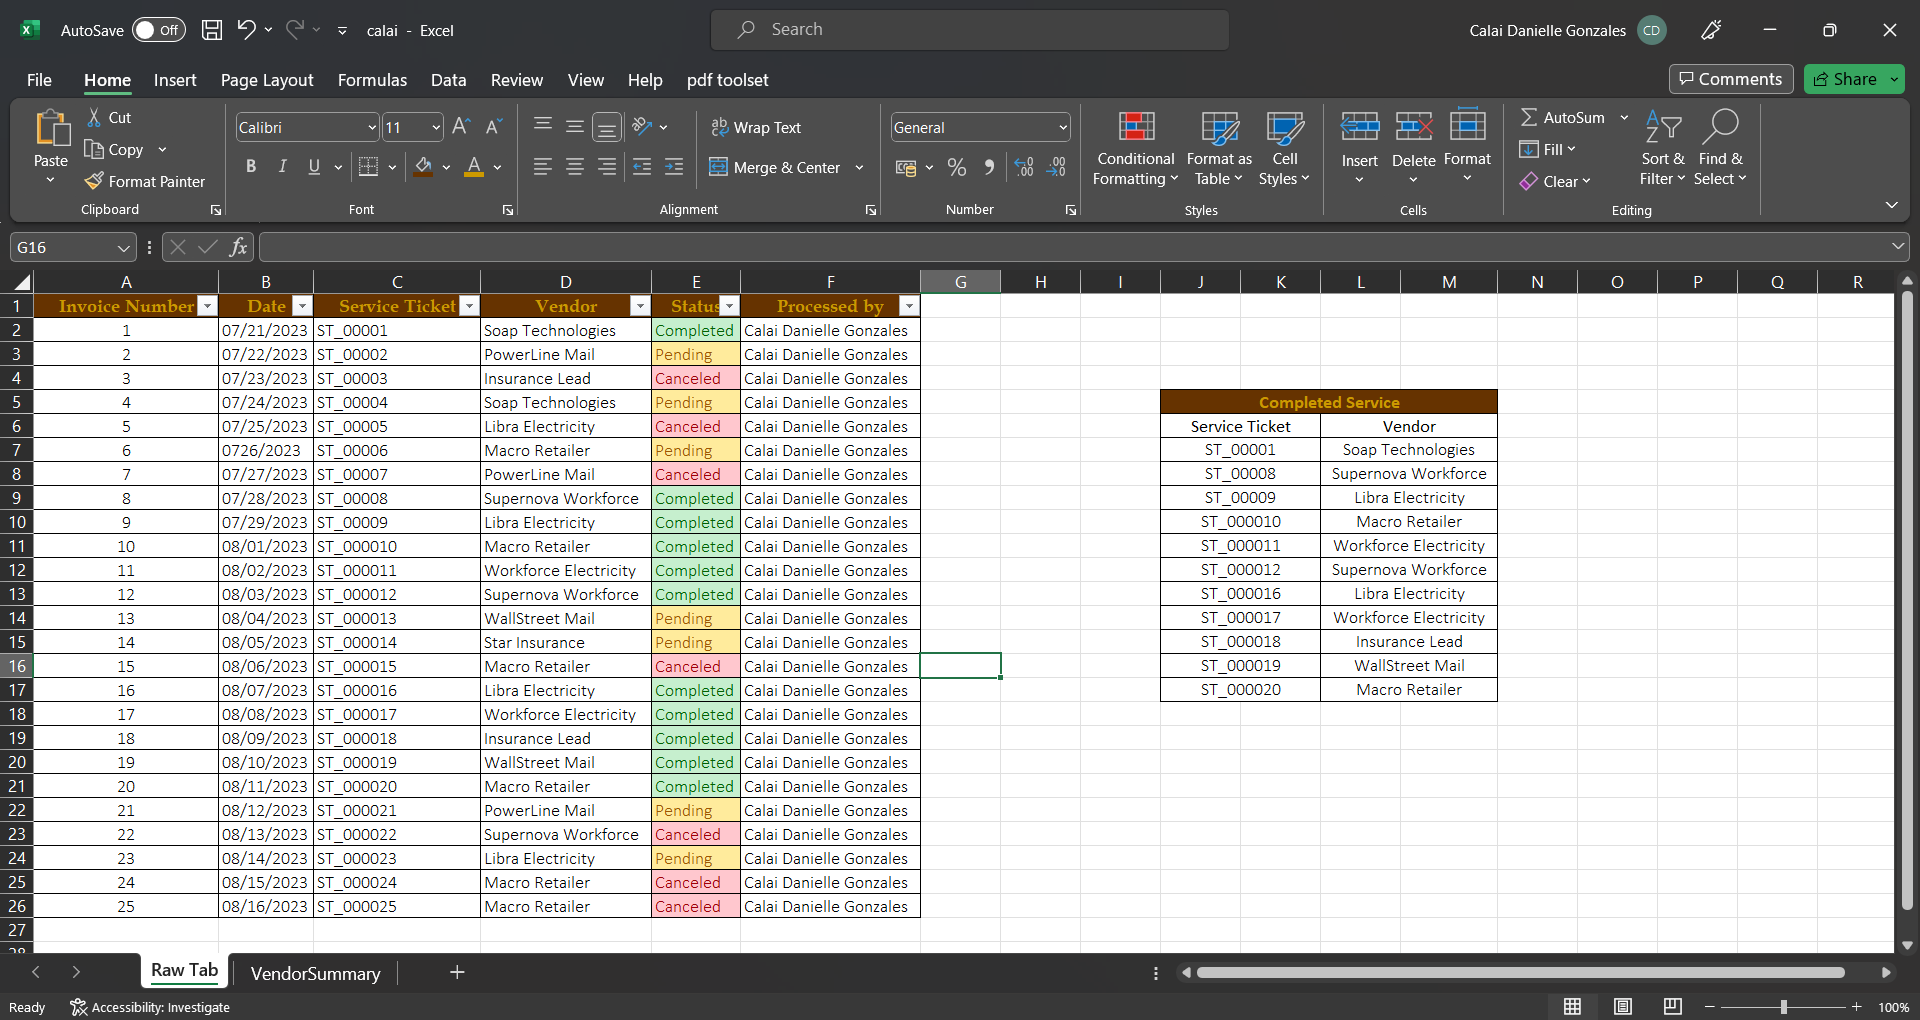Image resolution: width=1920 pixels, height=1020 pixels.
Task: Expand Merge & Center options arrow
Action: point(859,167)
